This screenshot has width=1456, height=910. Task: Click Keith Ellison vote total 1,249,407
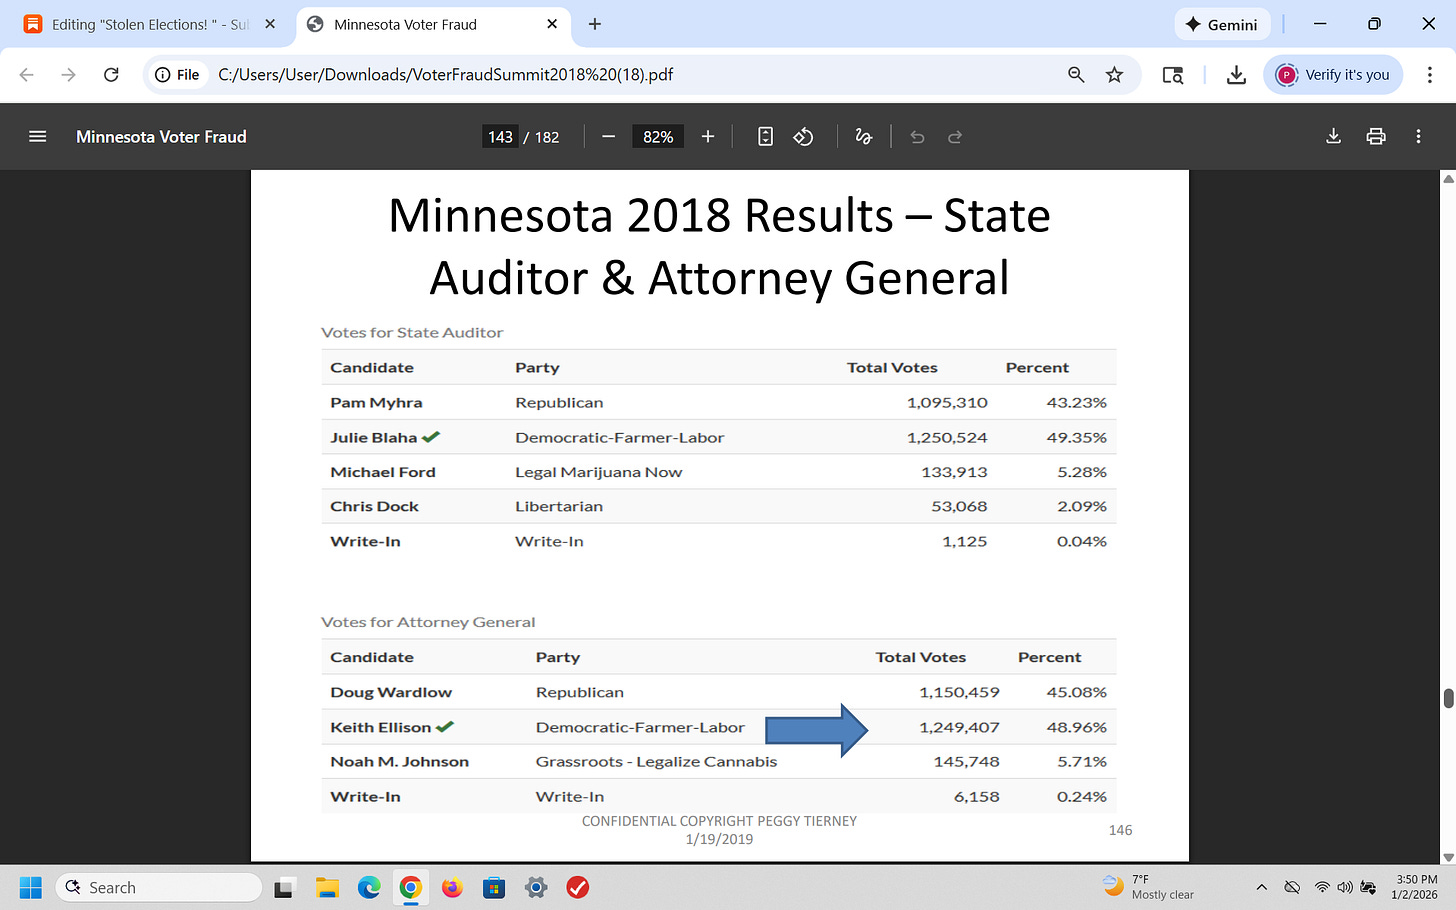click(959, 727)
